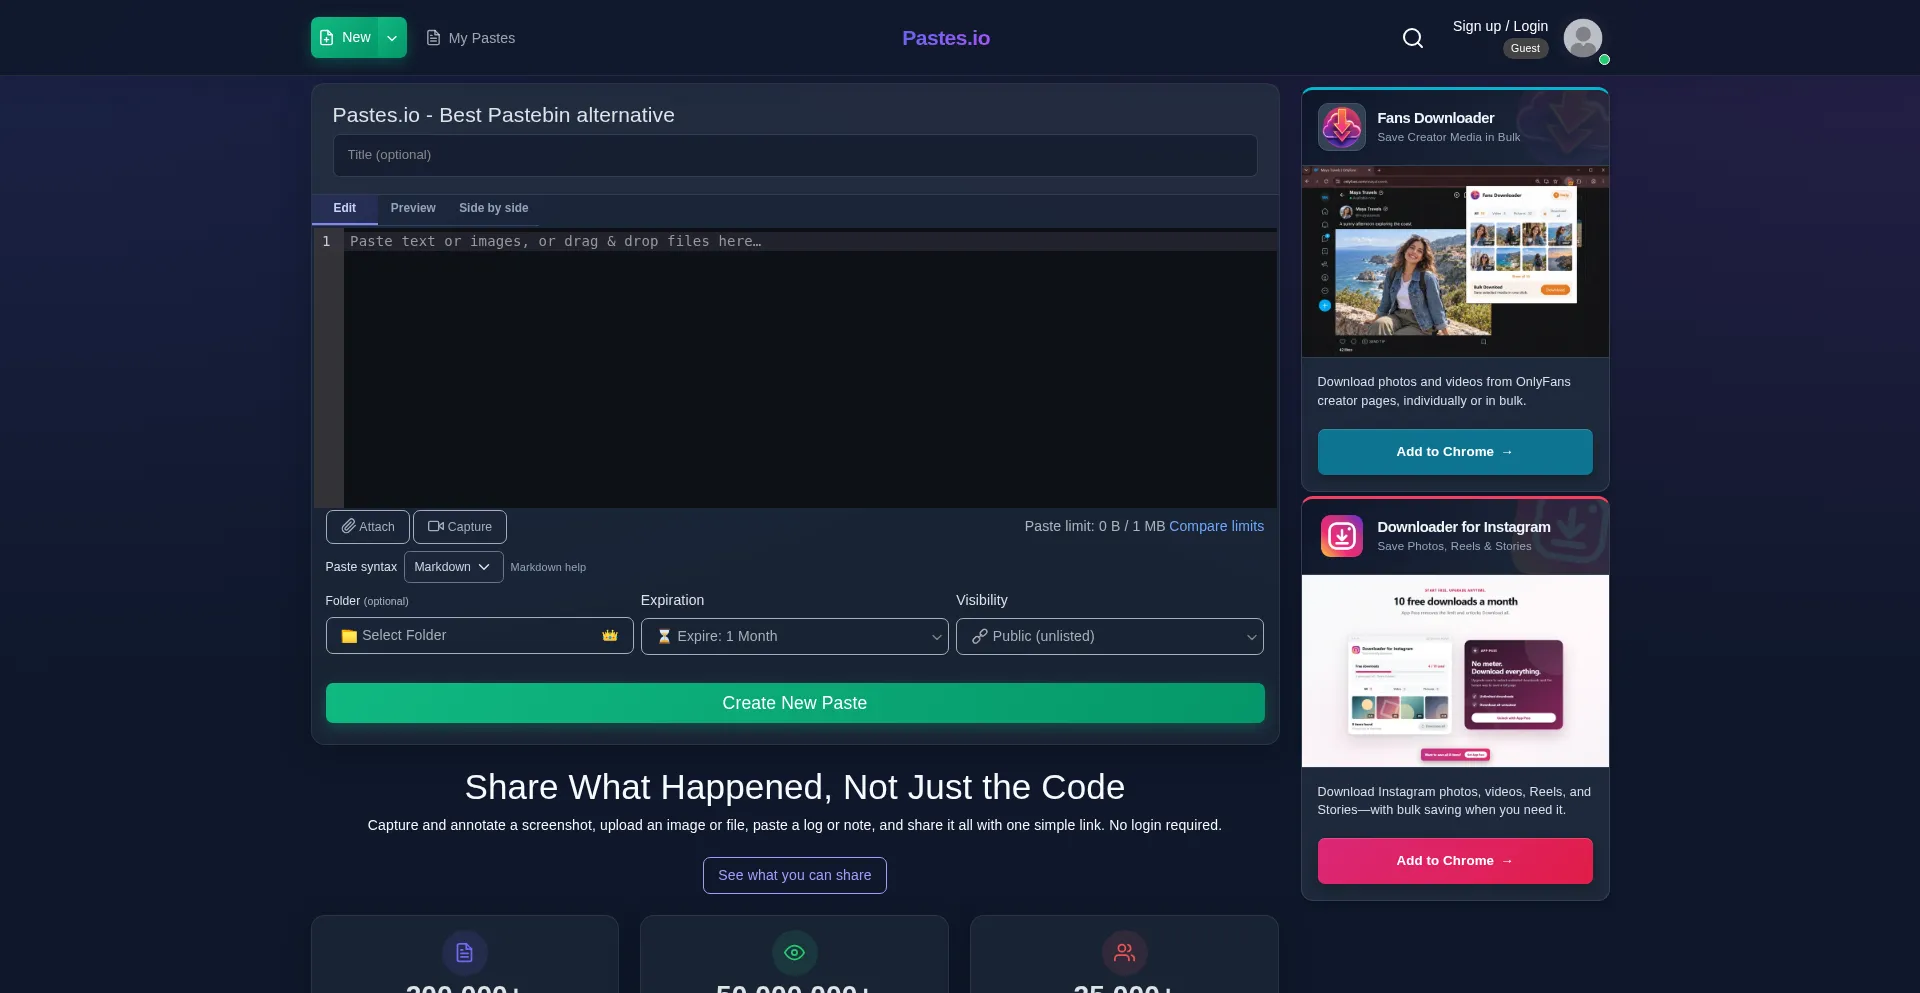Click the Downloader for Instagram title text
This screenshot has width=1920, height=993.
(1463, 527)
